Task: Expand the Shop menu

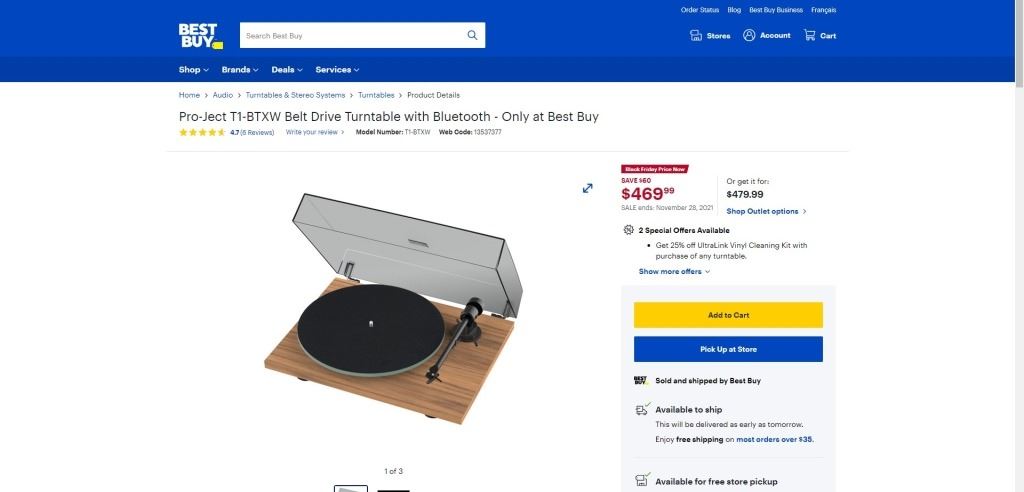Action: (194, 70)
